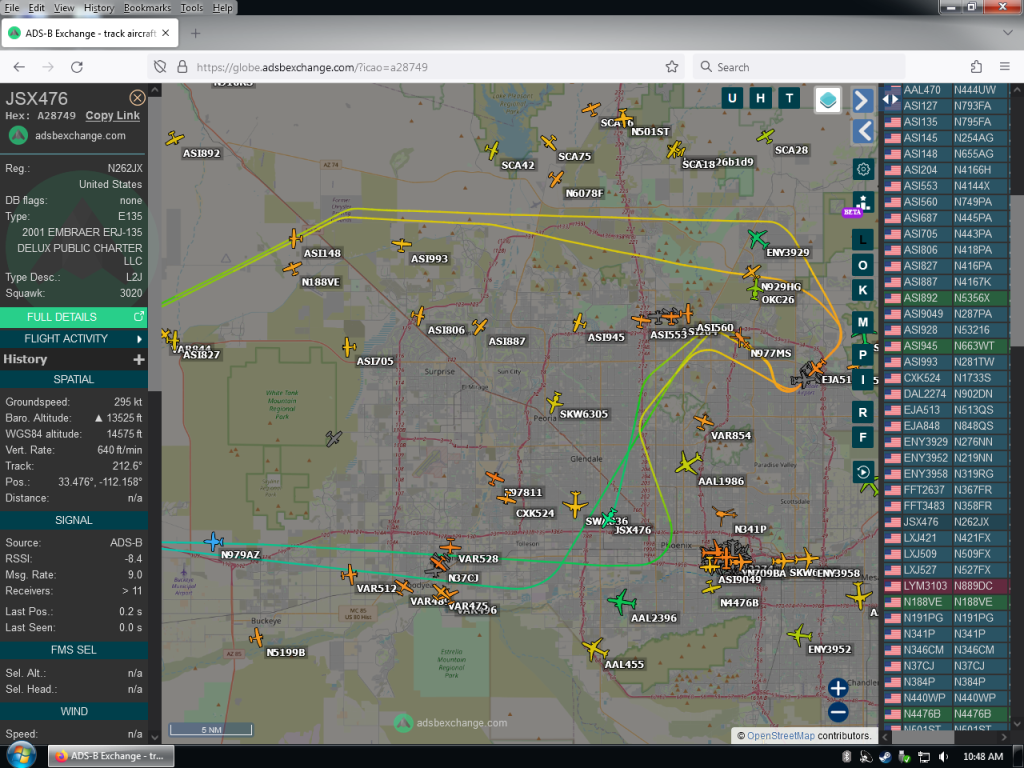Reload the current page
This screenshot has width=1024, height=768.
[x=77, y=67]
